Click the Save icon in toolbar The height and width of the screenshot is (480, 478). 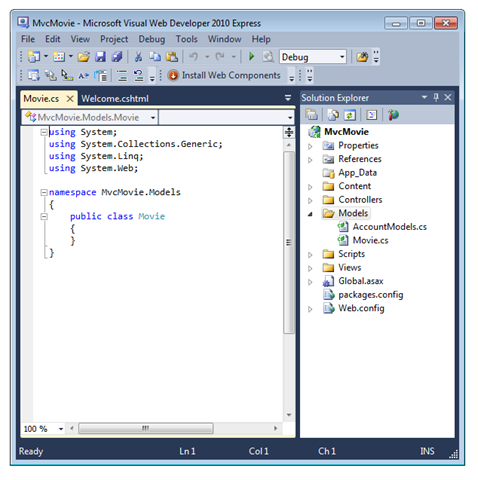pos(100,57)
